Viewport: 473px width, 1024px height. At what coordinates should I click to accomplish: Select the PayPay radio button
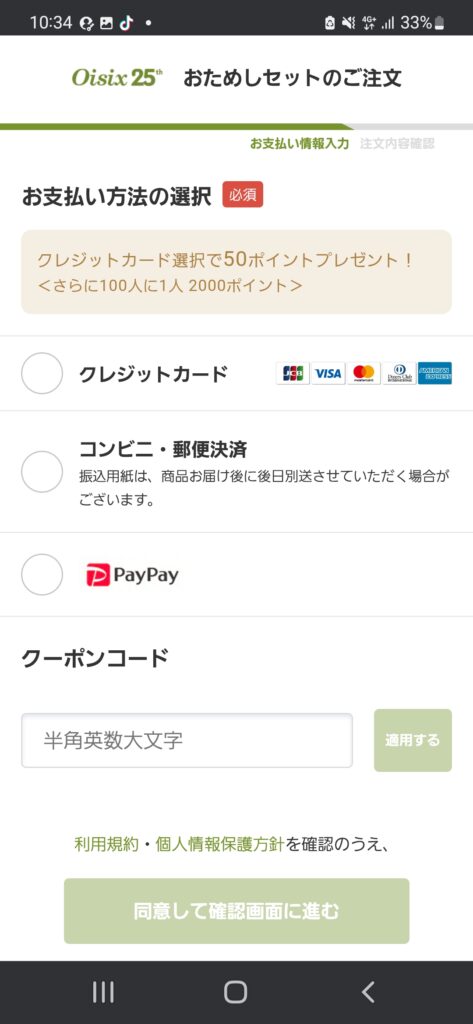click(x=42, y=575)
